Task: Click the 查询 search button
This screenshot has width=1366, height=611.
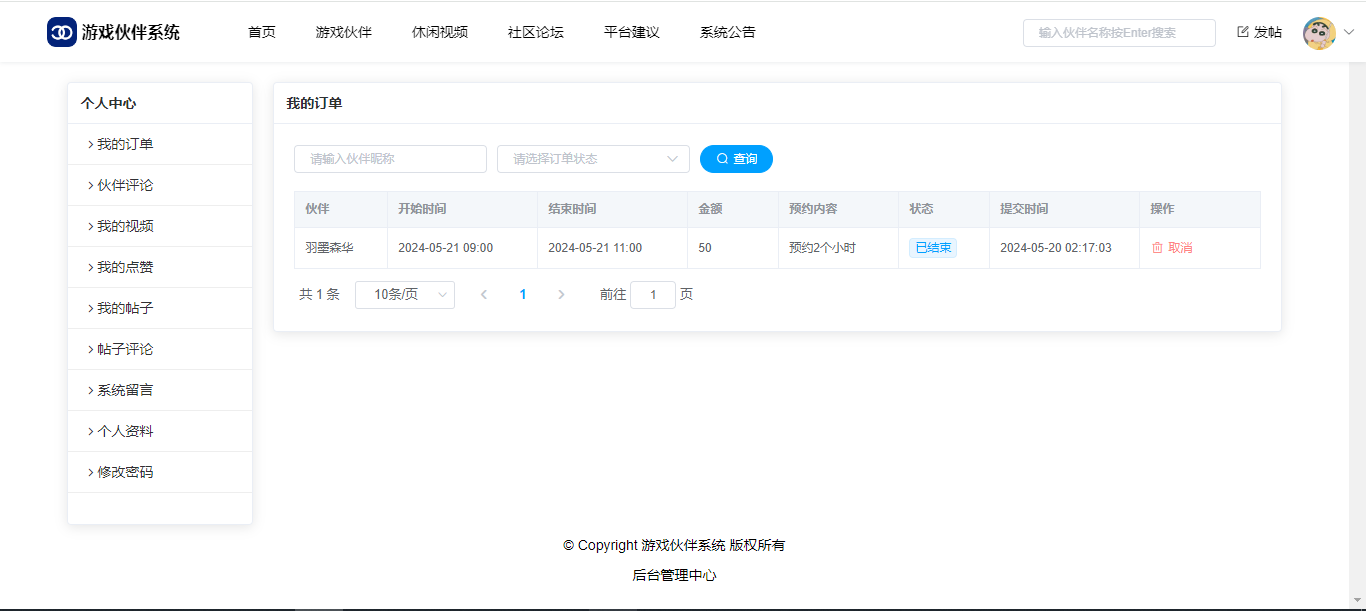Action: pyautogui.click(x=736, y=159)
